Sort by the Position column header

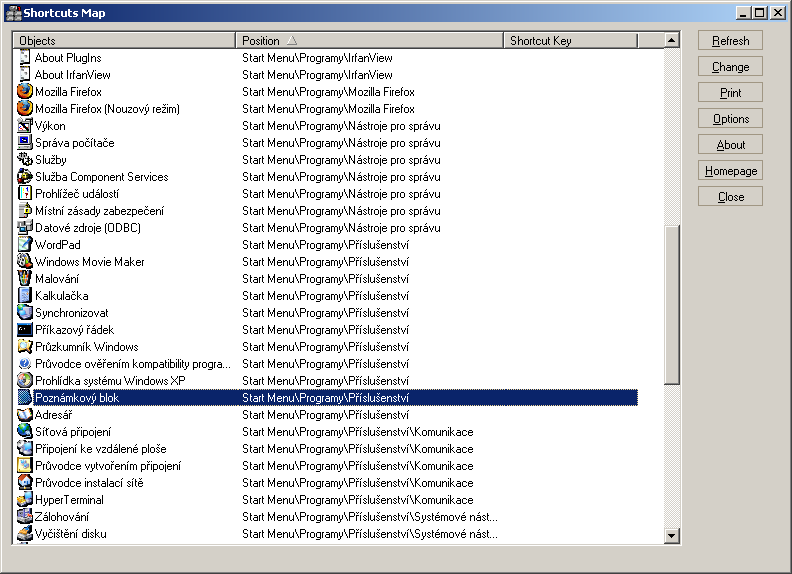369,40
